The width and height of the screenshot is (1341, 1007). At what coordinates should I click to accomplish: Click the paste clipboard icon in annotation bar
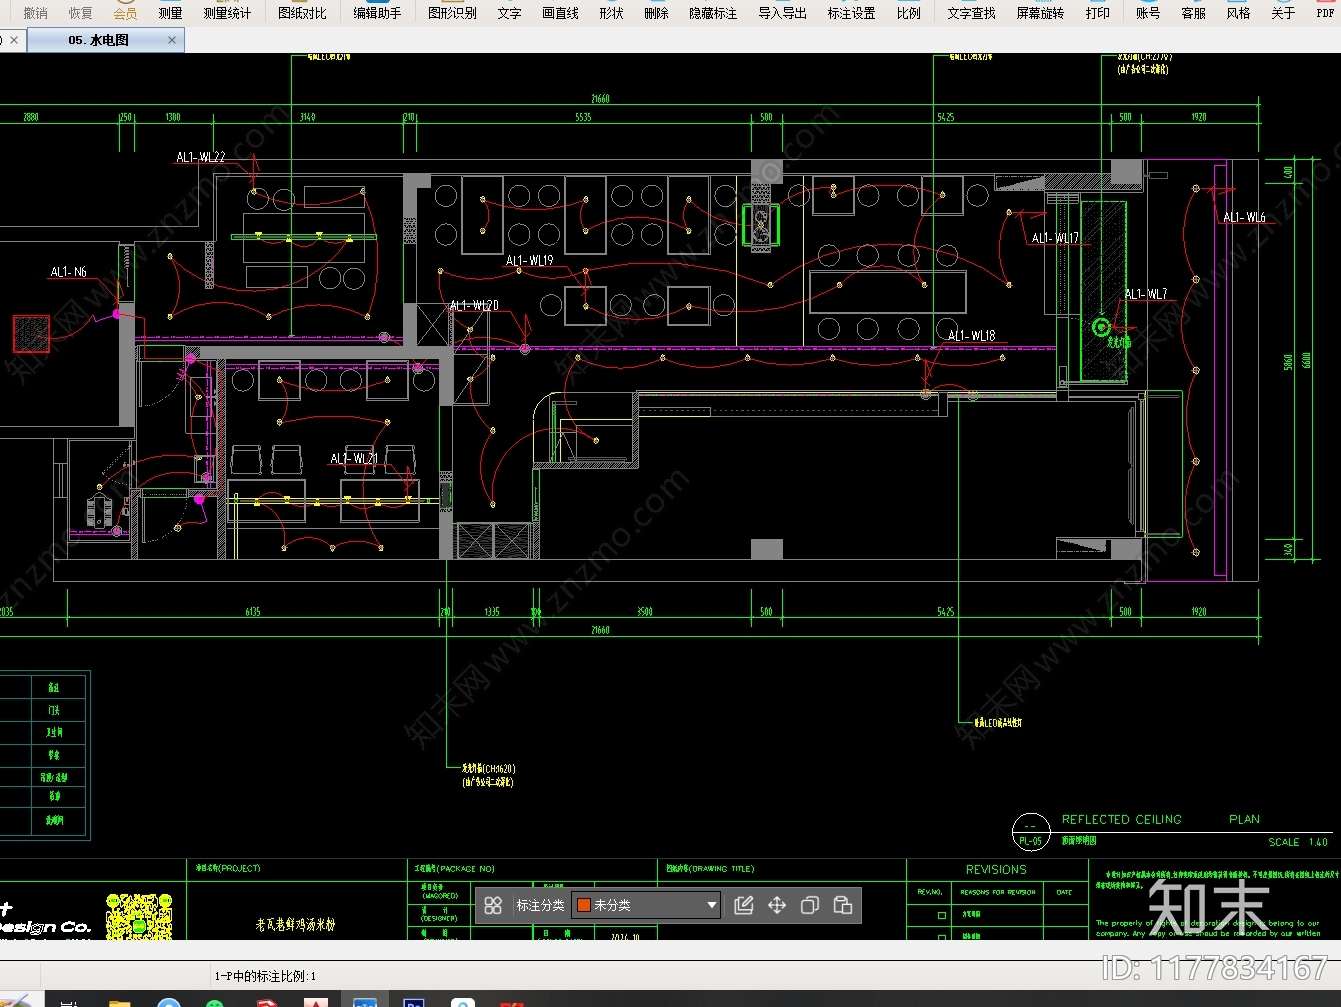843,905
